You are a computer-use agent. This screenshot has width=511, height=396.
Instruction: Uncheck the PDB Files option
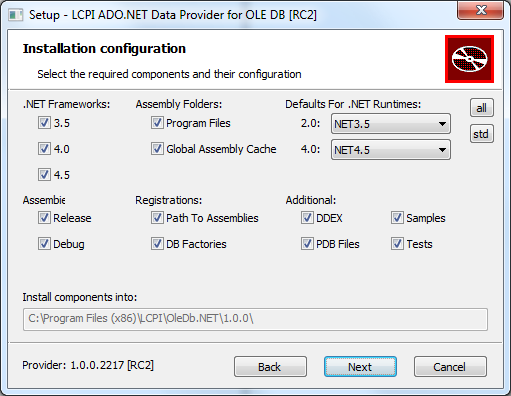[x=307, y=244]
